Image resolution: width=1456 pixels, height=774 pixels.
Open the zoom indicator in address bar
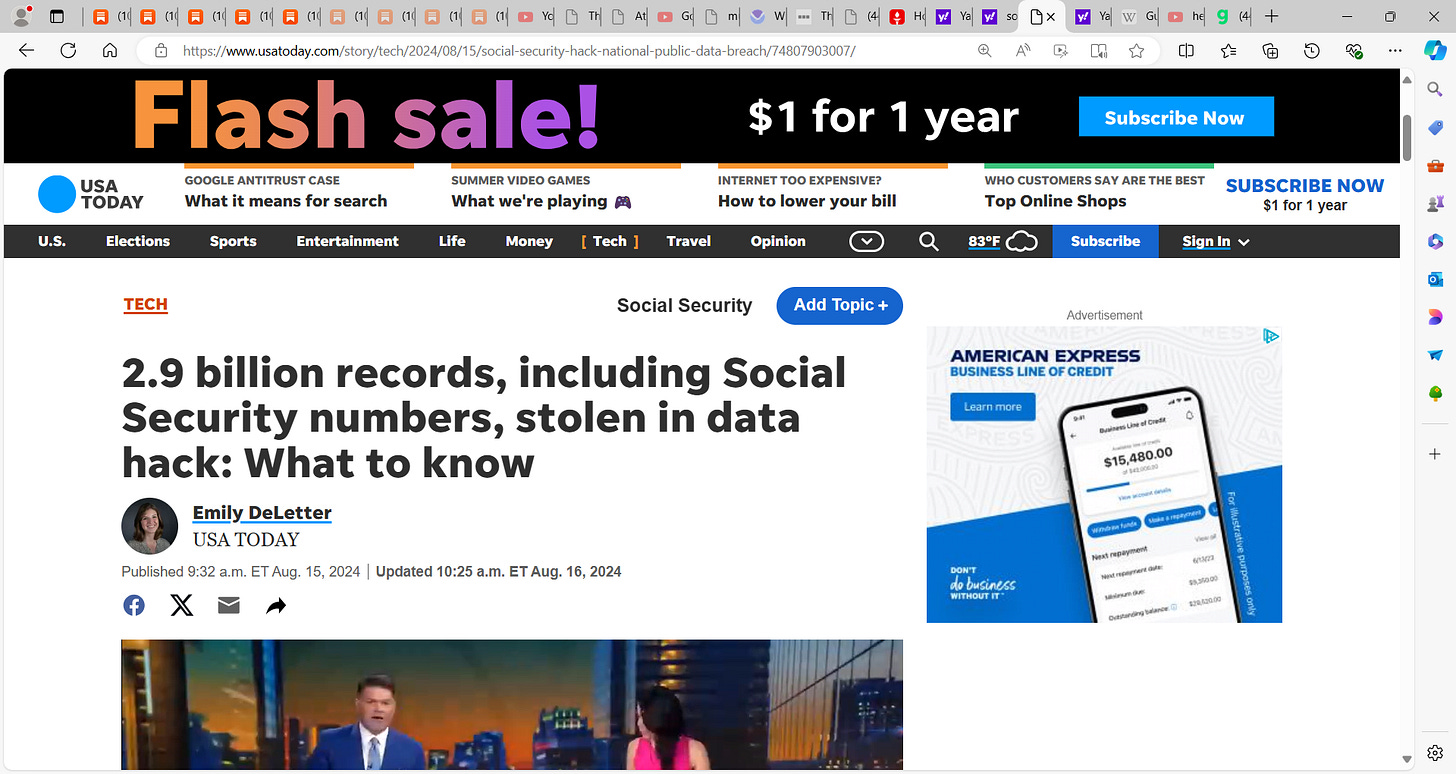pos(985,51)
